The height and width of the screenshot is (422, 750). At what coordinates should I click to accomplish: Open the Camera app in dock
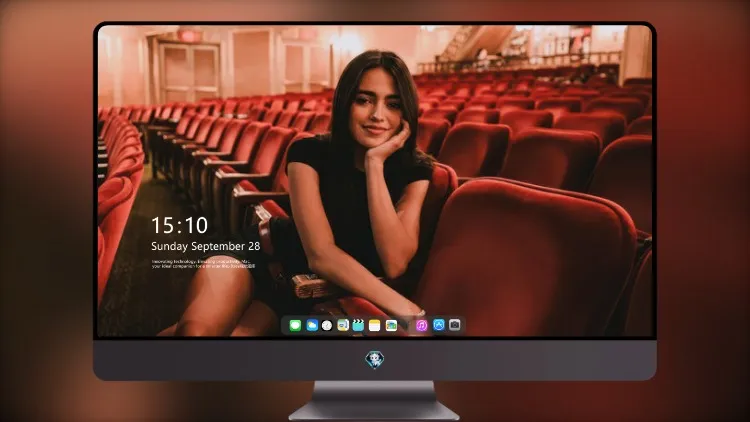tap(455, 325)
